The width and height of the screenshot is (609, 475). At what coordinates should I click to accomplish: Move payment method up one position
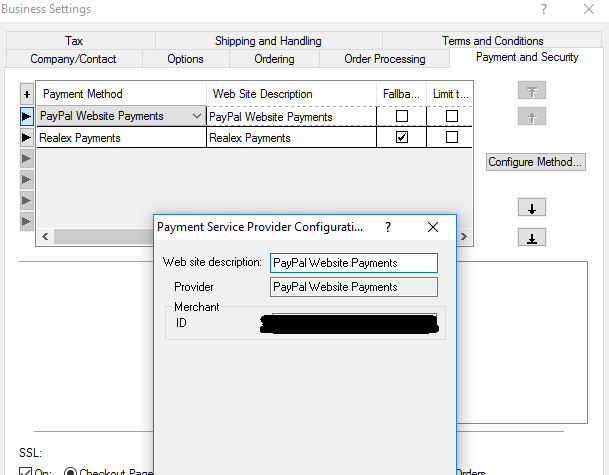[x=532, y=117]
